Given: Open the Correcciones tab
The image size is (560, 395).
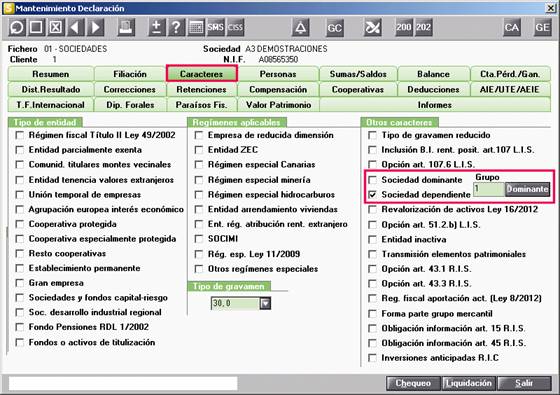Looking at the screenshot, I should click(130, 89).
